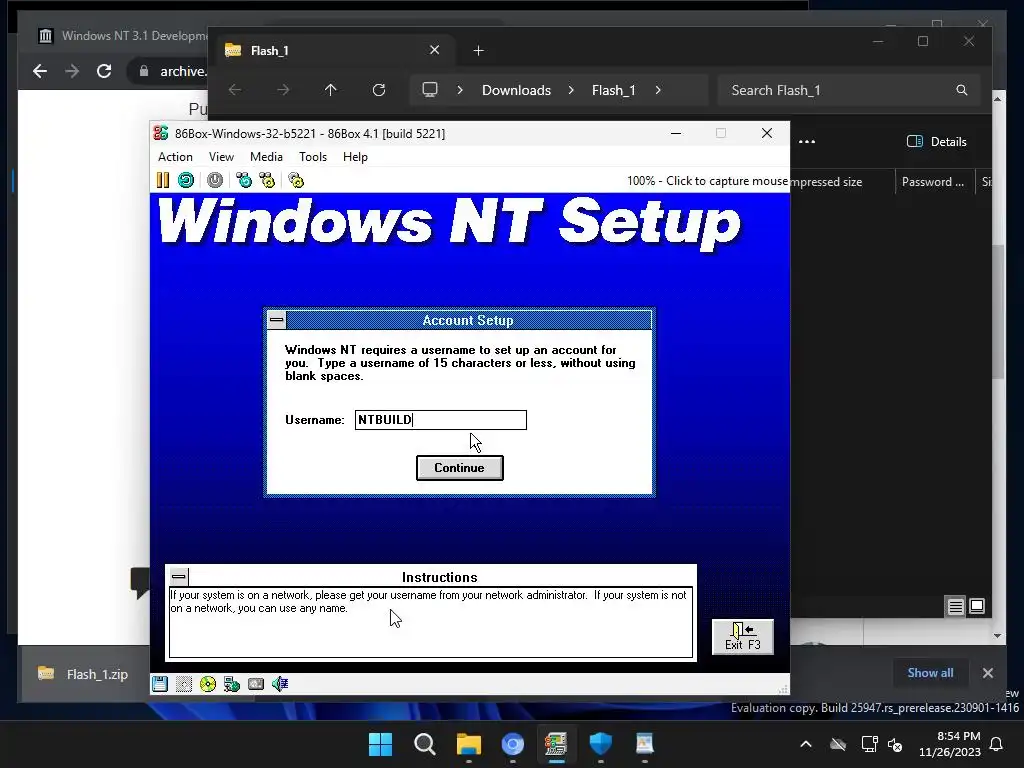Click the CD-ROM drive status icon
The image size is (1024, 768).
(x=208, y=684)
